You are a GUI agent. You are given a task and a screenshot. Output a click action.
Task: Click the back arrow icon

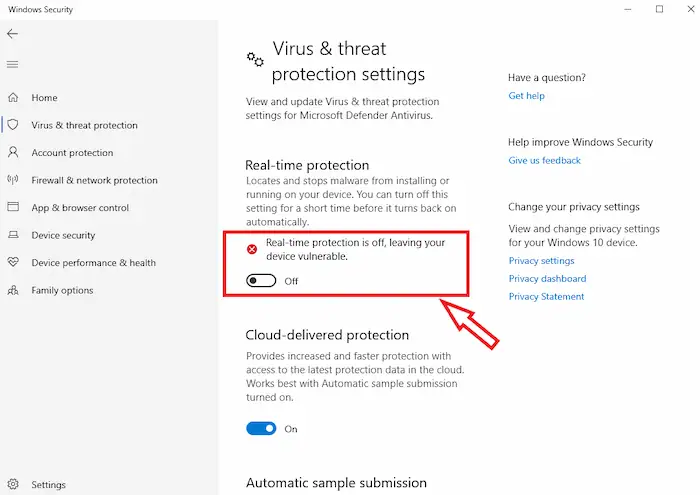(12, 34)
